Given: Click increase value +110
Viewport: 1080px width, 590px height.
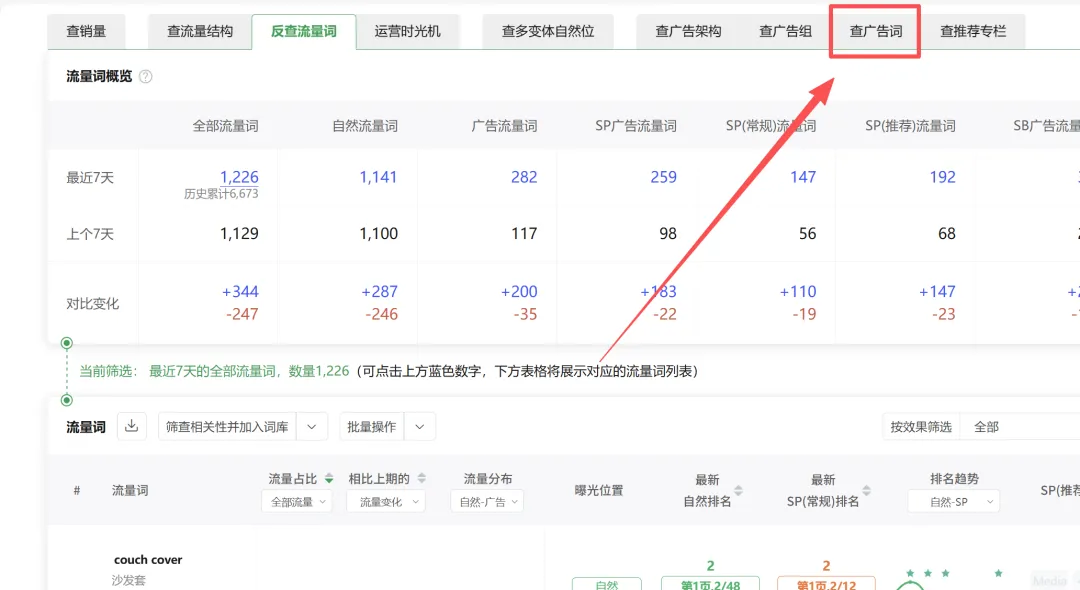Looking at the screenshot, I should pos(798,292).
